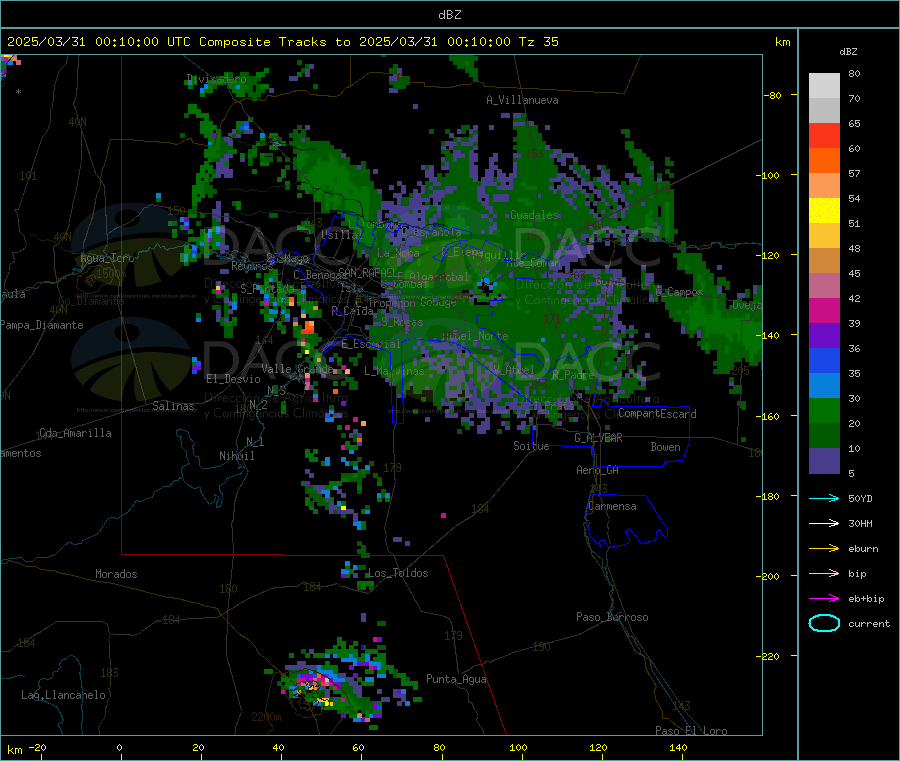Click the Aero_GA place label
This screenshot has height=761, width=900.
click(598, 470)
